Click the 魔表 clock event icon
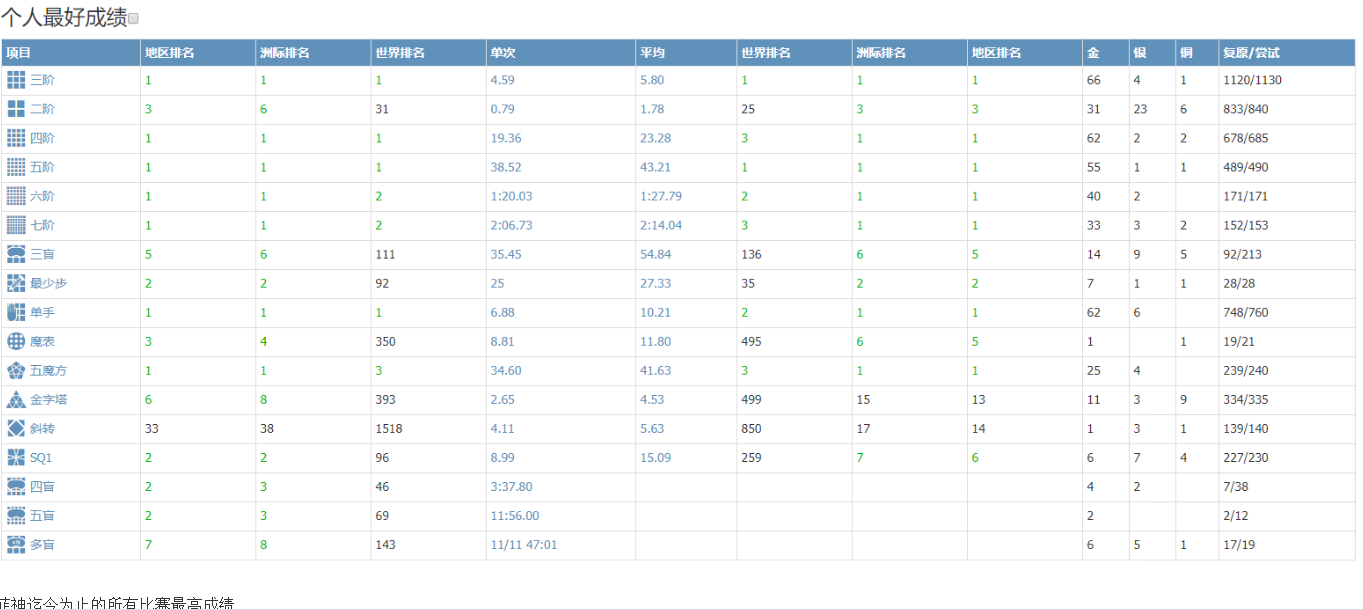 [x=16, y=341]
